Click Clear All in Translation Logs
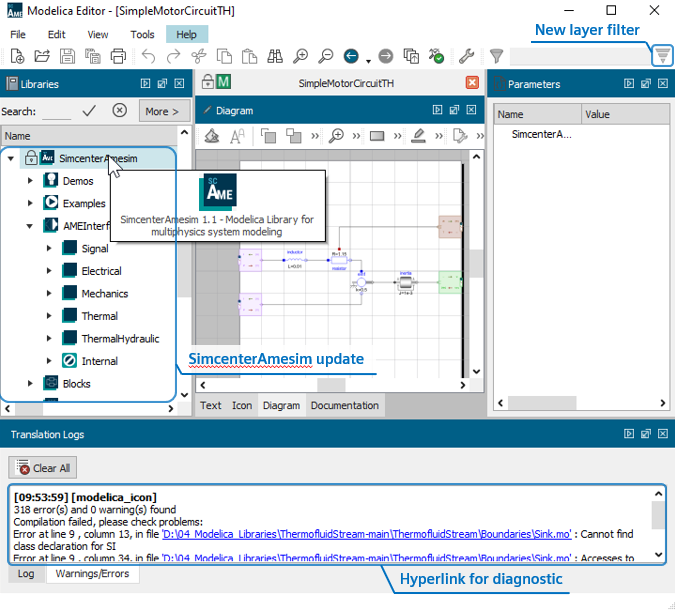677x612 pixels. pyautogui.click(x=43, y=468)
